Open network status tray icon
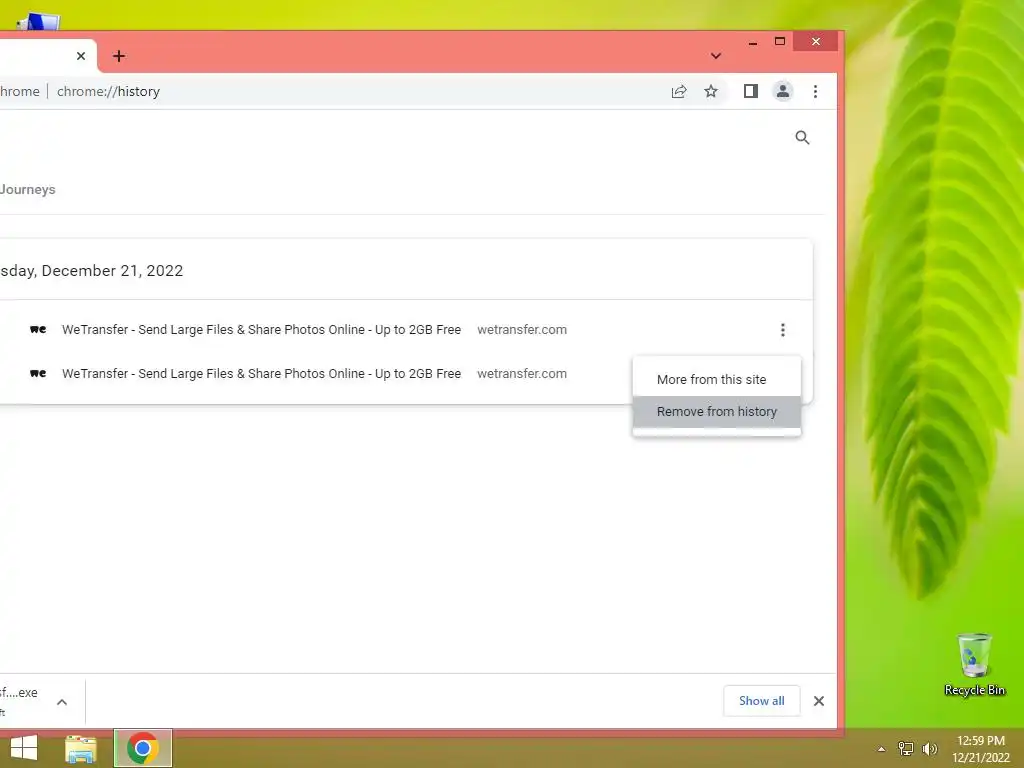 [906, 748]
